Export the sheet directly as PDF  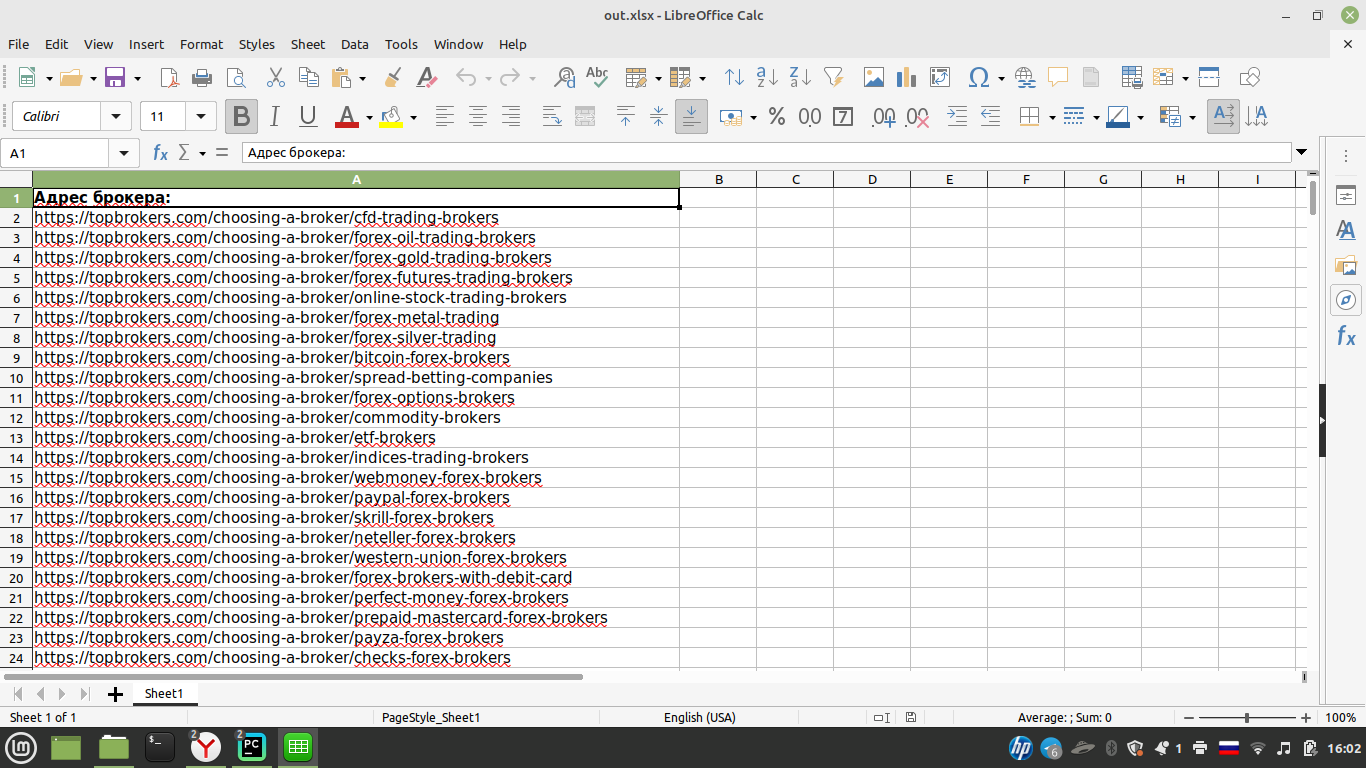coord(170,77)
